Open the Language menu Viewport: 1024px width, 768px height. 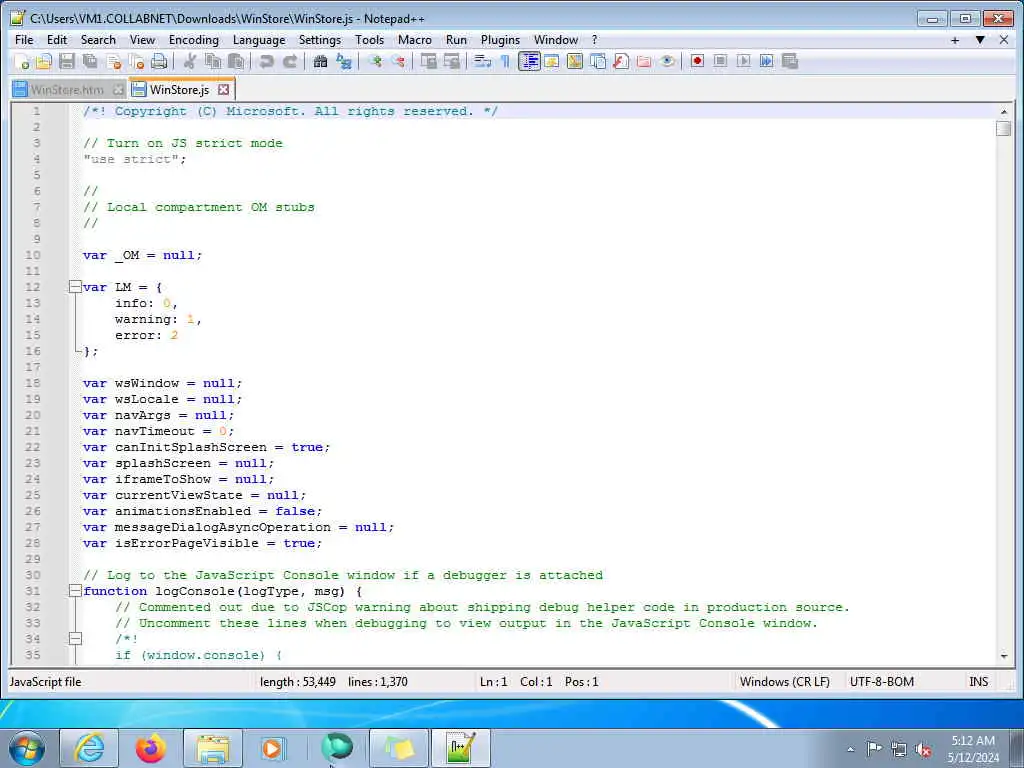click(x=259, y=40)
